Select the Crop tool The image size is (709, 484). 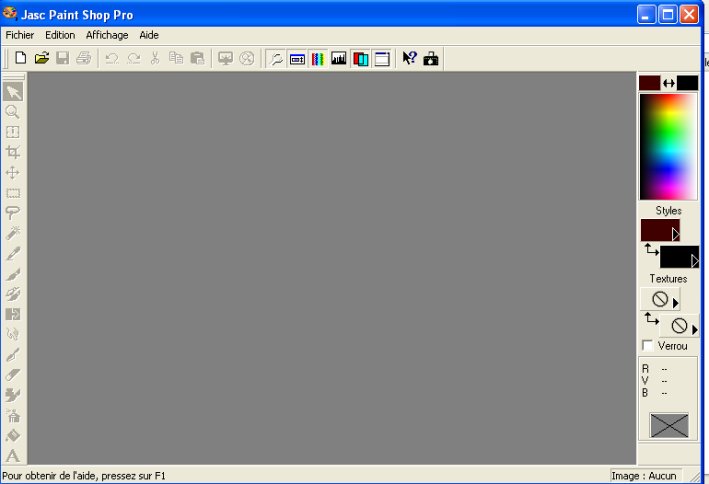point(13,152)
